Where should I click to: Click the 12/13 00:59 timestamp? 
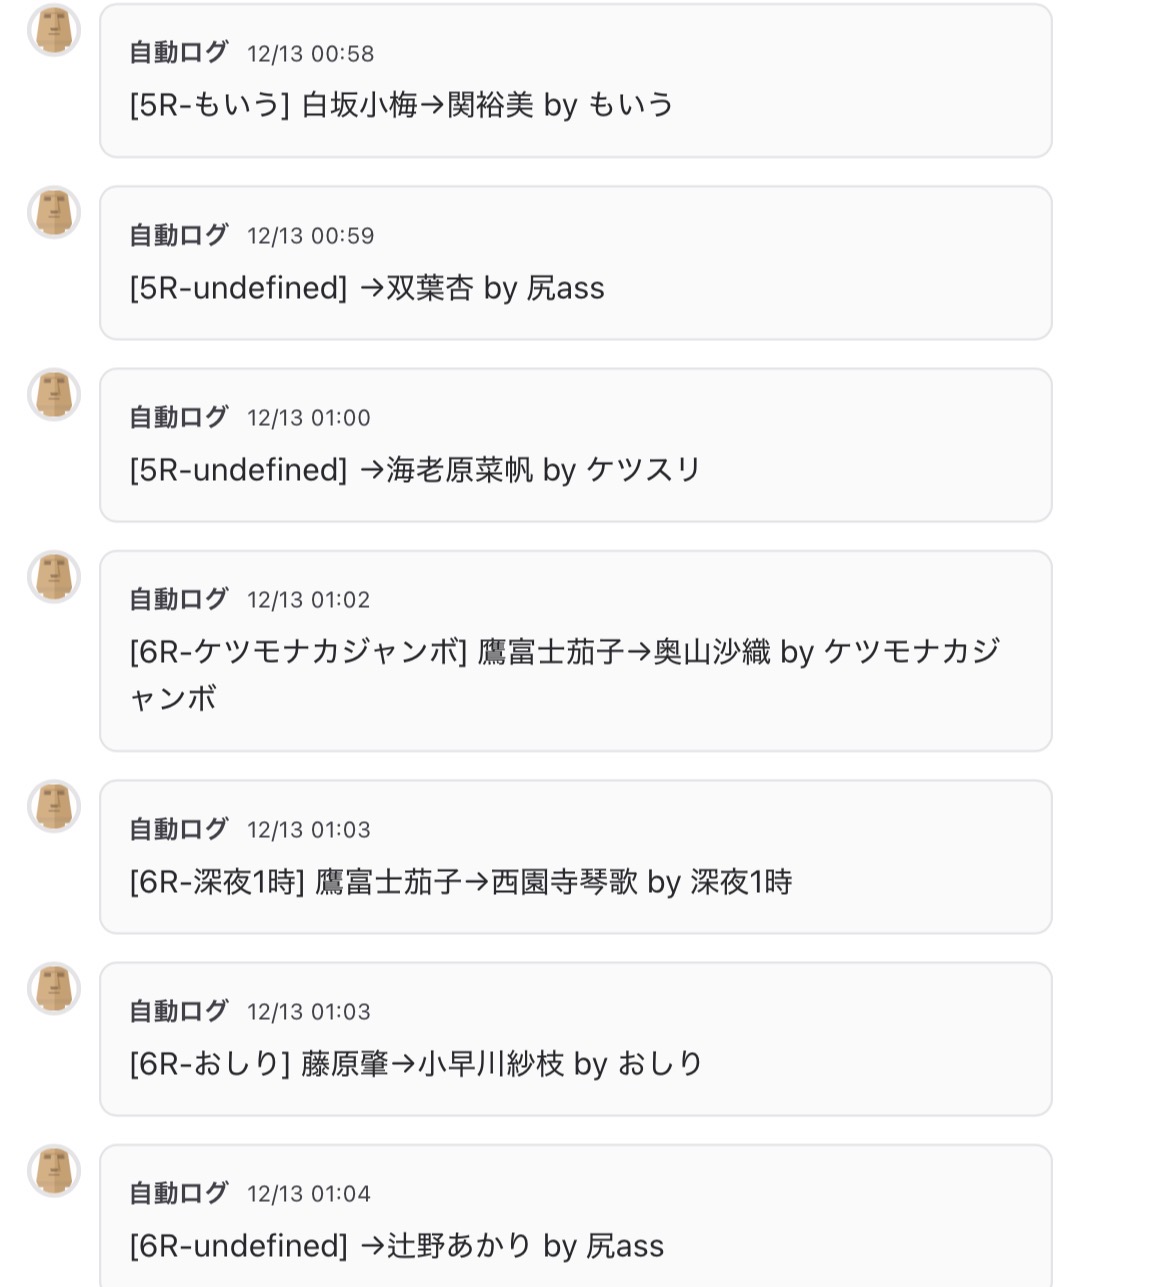311,236
